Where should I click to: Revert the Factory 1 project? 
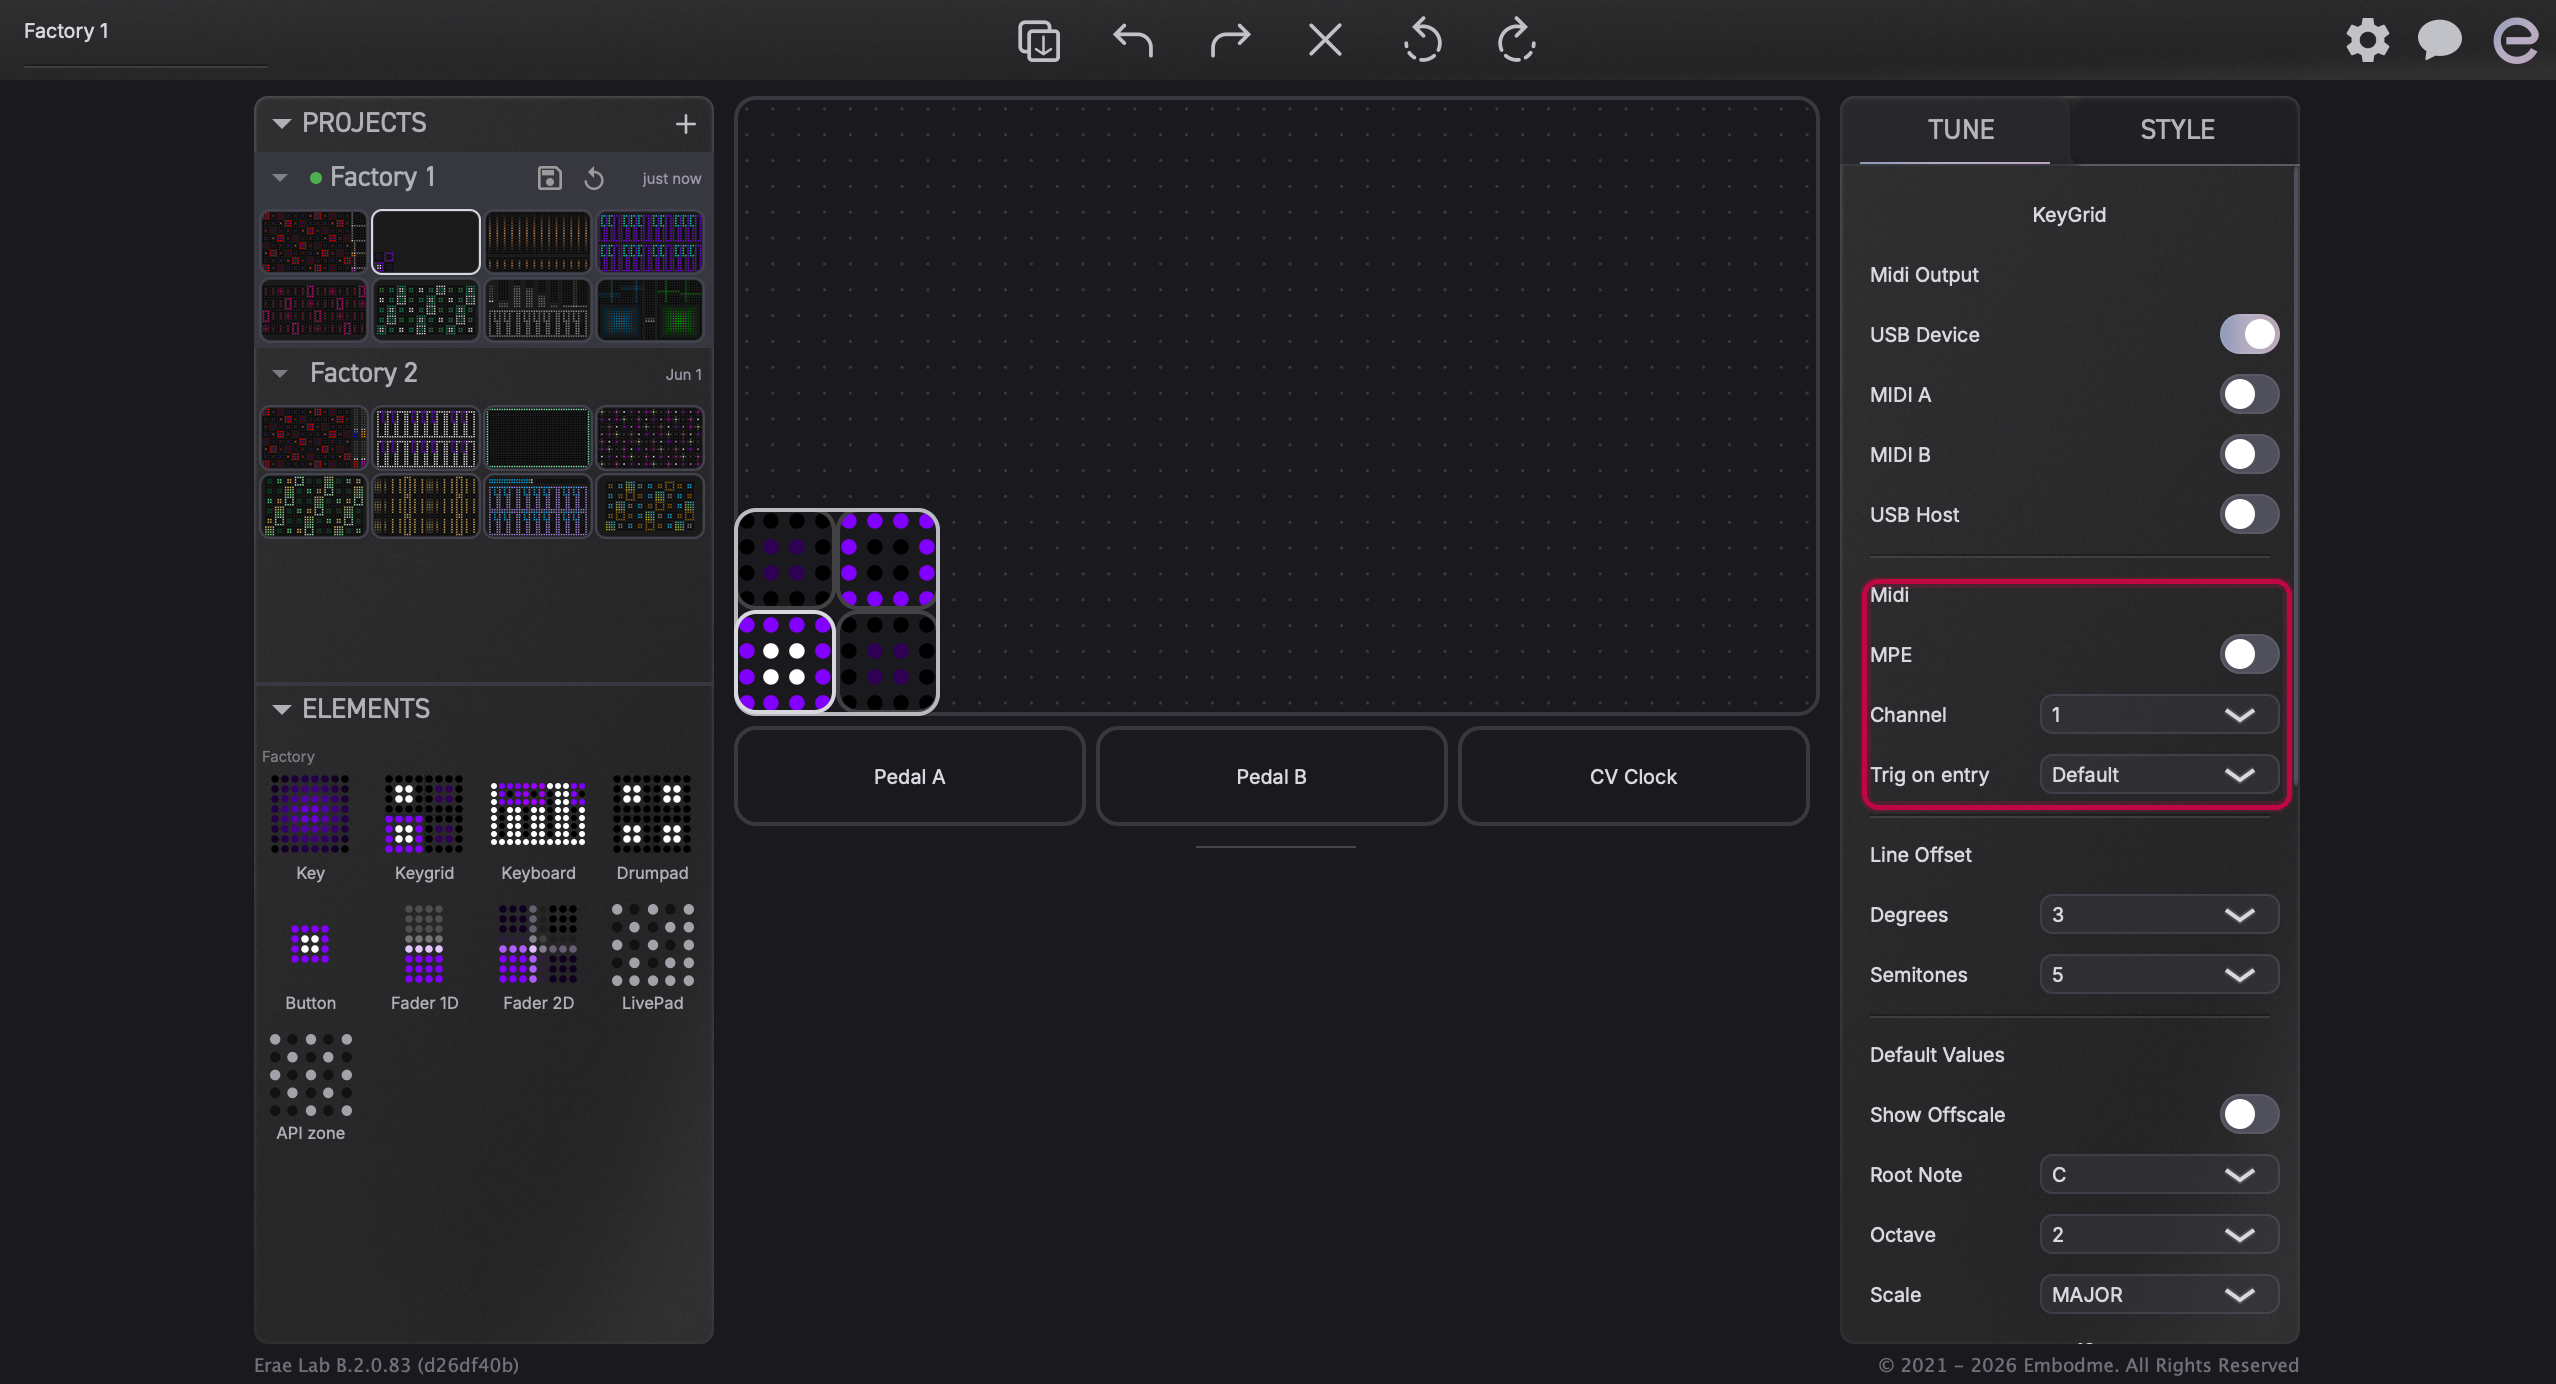594,178
